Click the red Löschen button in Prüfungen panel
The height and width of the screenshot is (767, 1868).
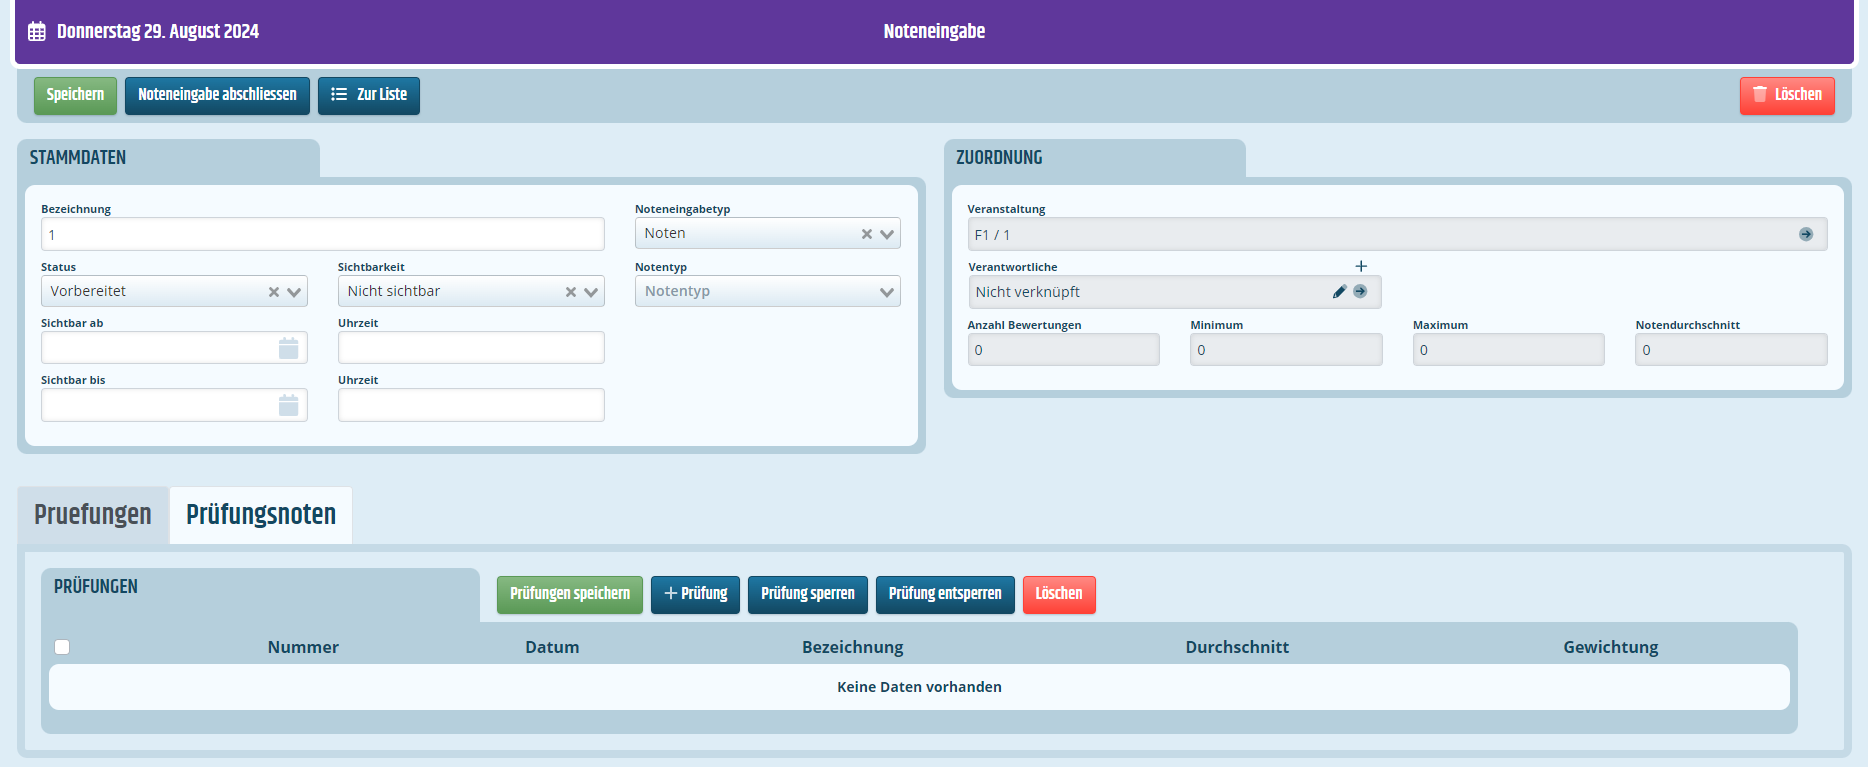pyautogui.click(x=1059, y=594)
